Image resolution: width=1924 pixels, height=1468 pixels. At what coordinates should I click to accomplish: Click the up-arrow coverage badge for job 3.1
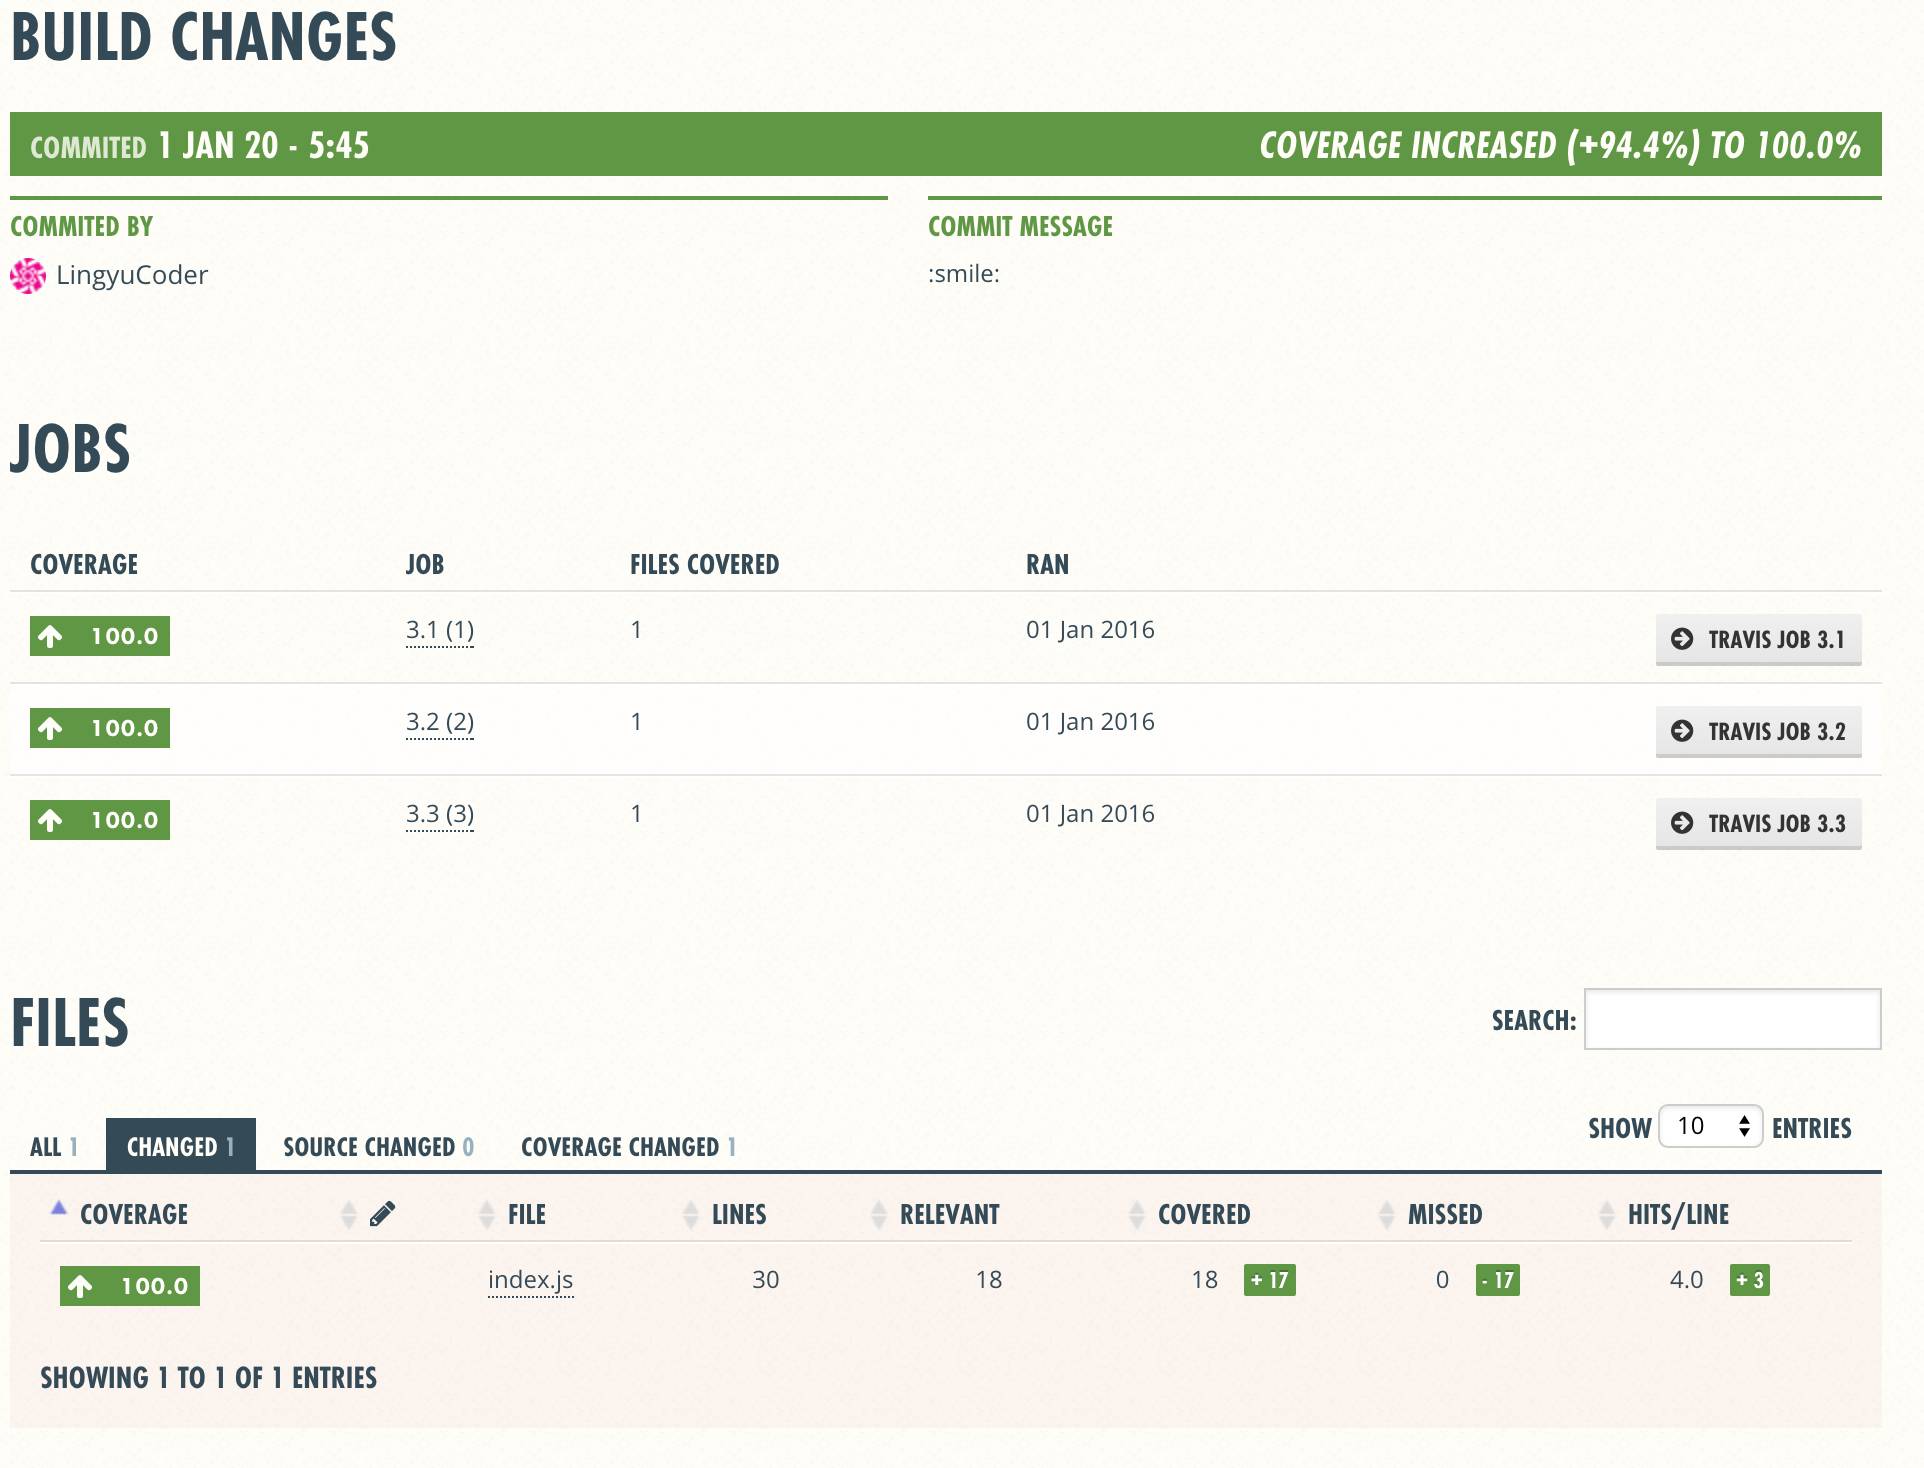click(x=100, y=636)
